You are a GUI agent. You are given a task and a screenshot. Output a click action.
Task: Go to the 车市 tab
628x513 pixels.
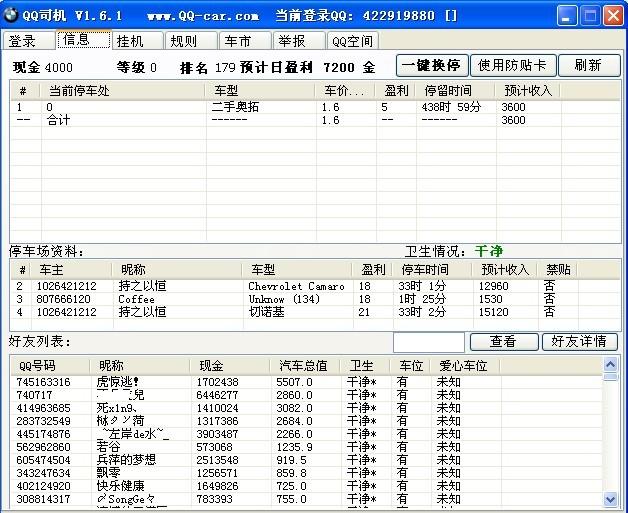[245, 40]
